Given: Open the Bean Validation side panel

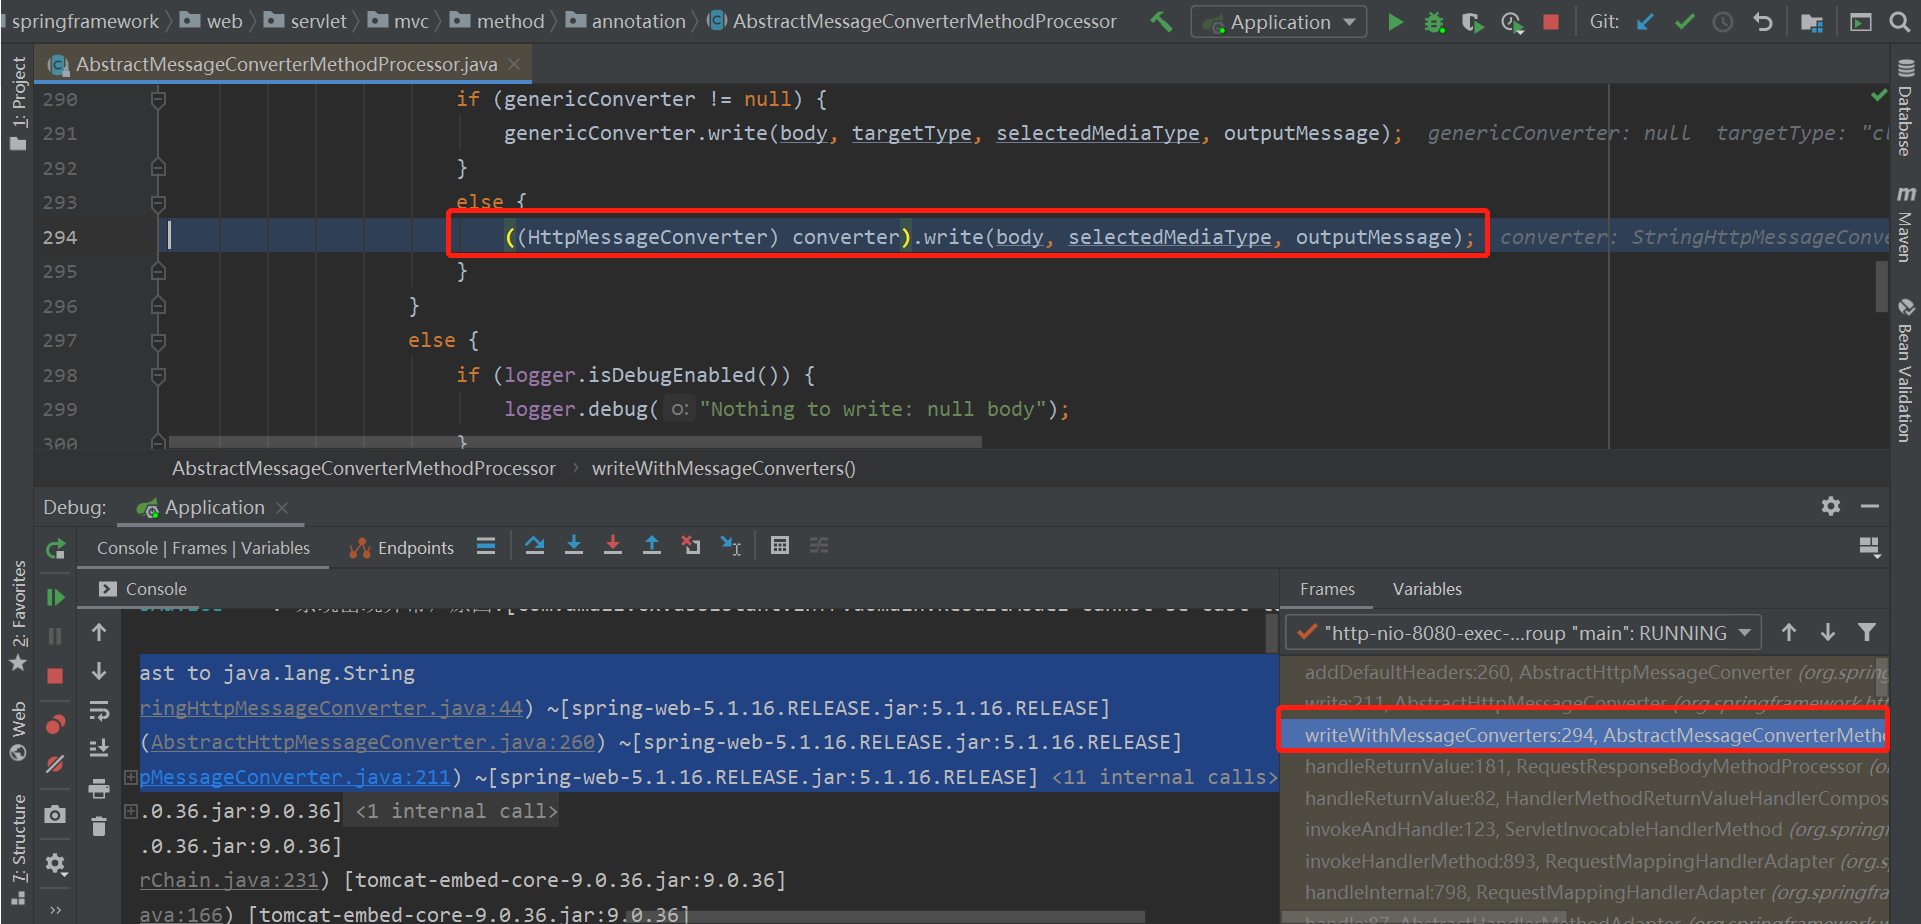Looking at the screenshot, I should [1905, 370].
